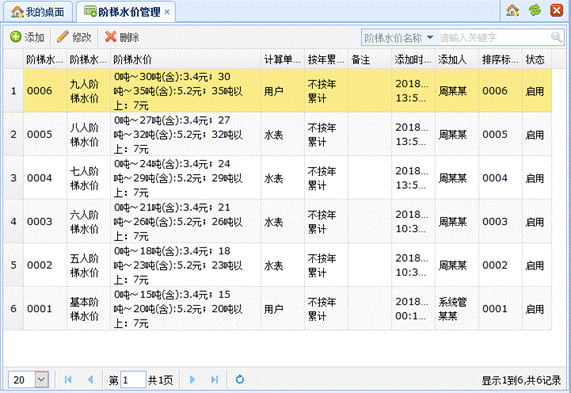This screenshot has height=393, width=571.
Task: Click 系统管某某 creator cell
Action: (x=457, y=309)
